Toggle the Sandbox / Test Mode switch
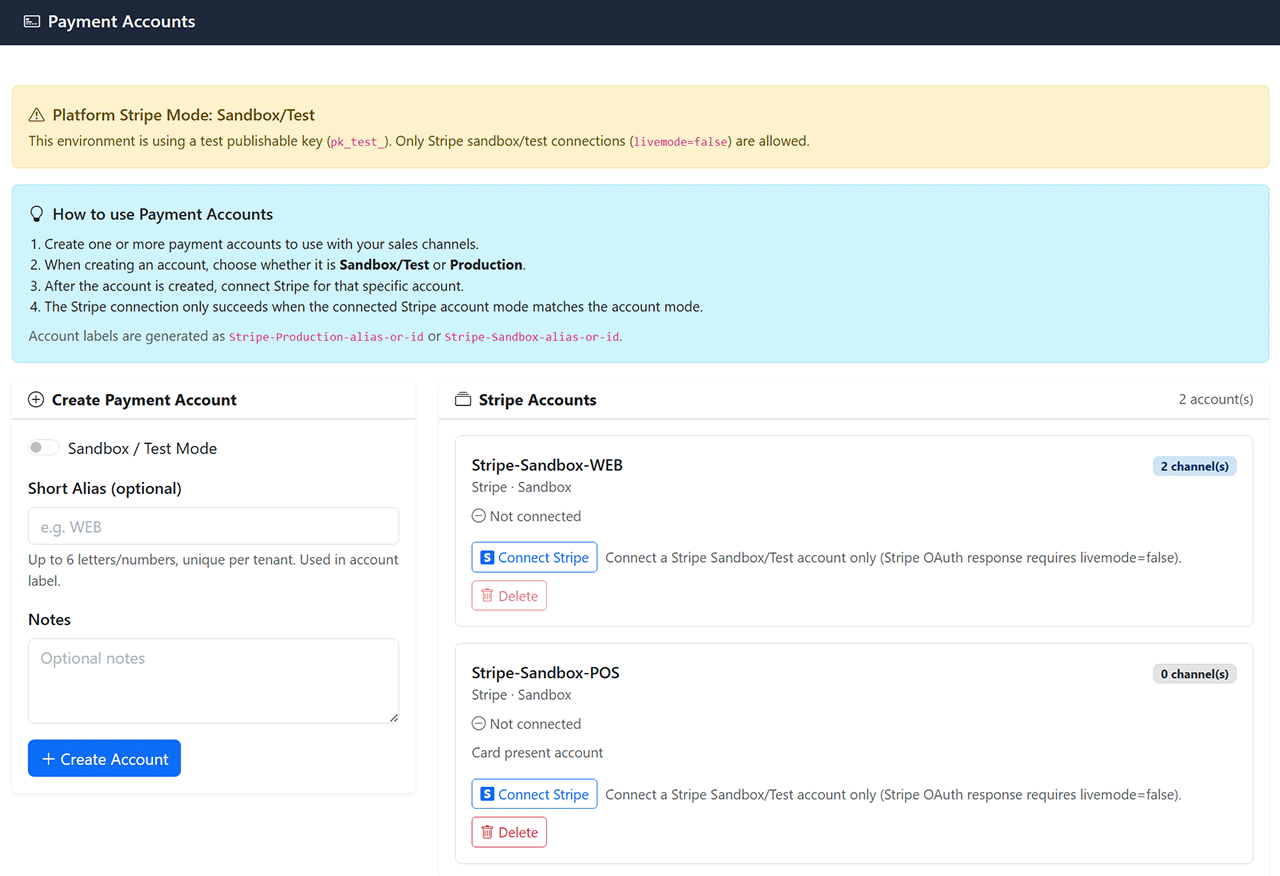Viewport: 1280px width, 876px height. tap(43, 448)
